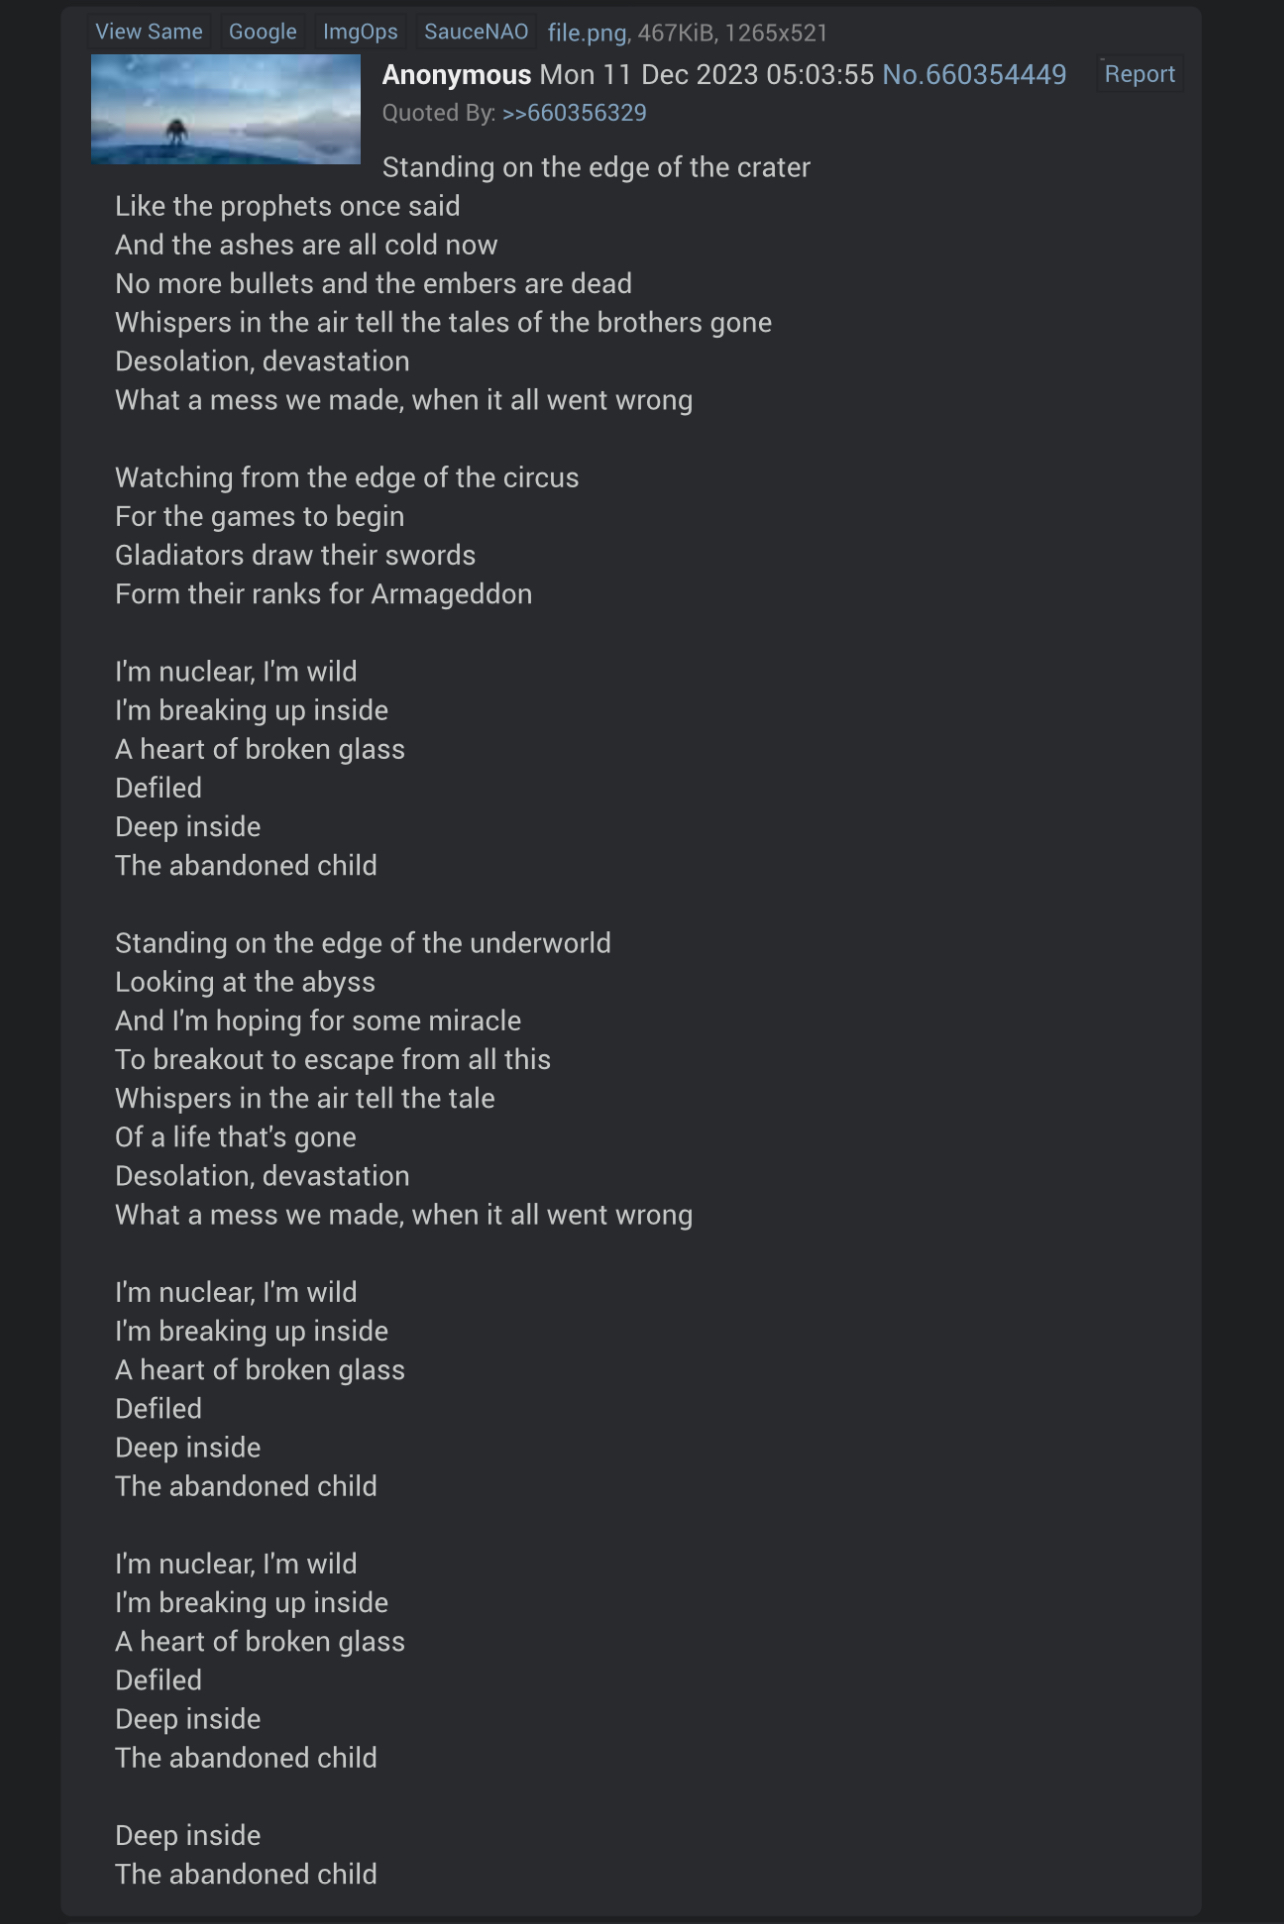Follow the >>660356329 quote link
This screenshot has width=1284, height=1924.
click(x=574, y=113)
